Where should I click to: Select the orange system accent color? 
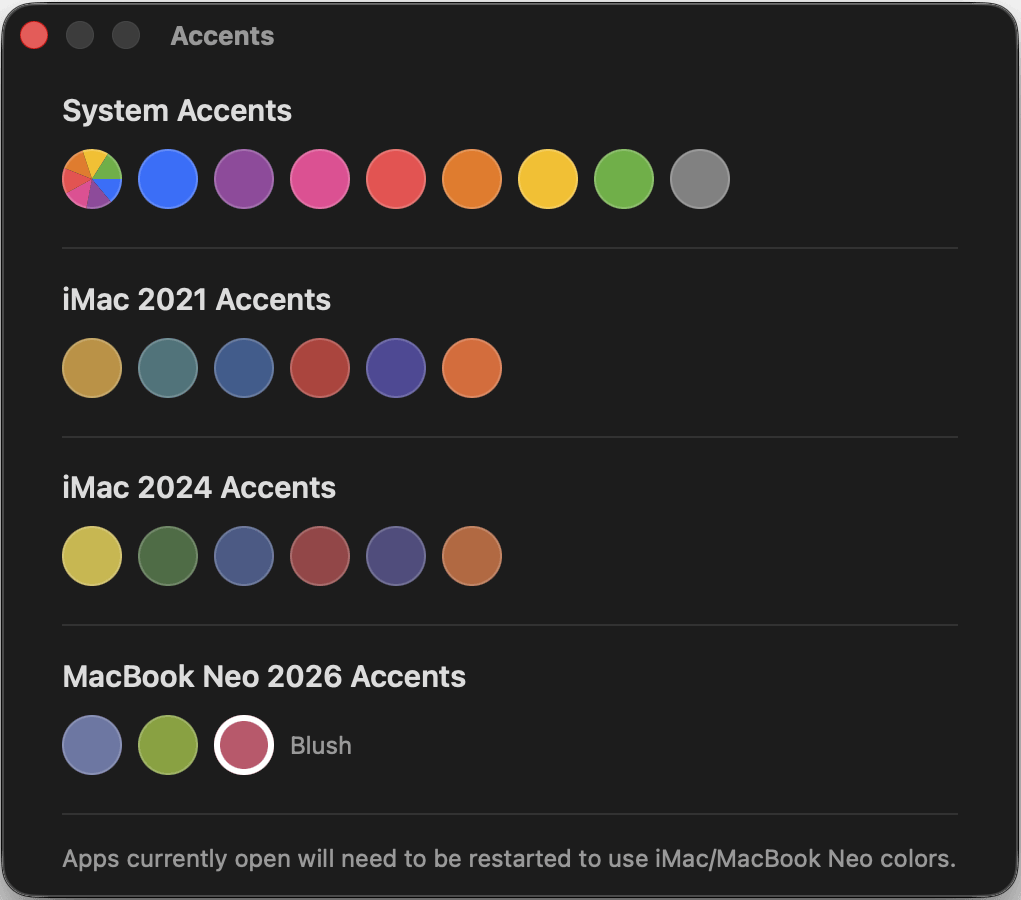(472, 179)
